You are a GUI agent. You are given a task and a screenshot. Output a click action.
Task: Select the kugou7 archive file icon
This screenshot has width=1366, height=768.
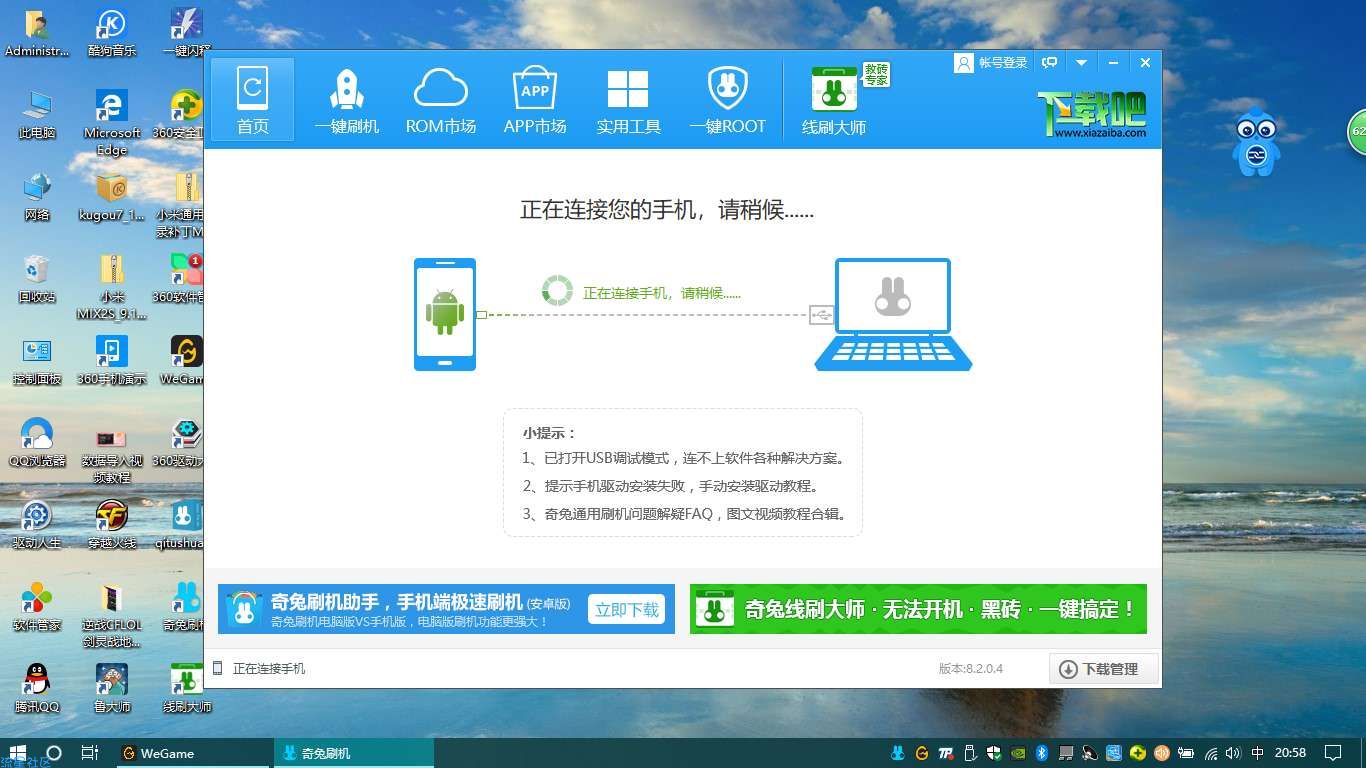coord(112,196)
